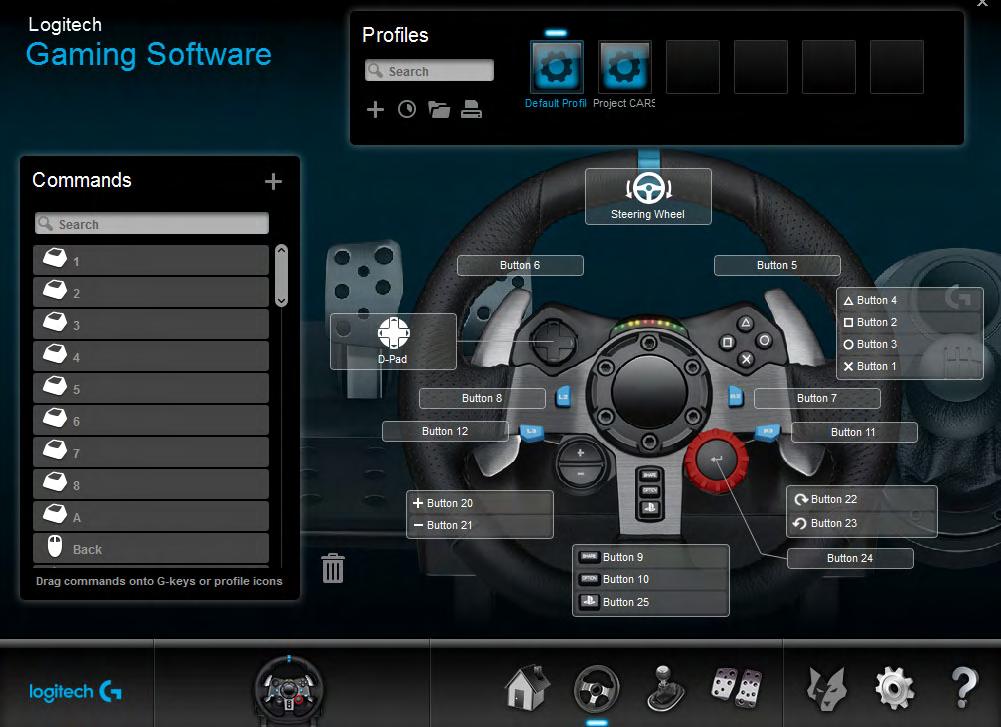The height and width of the screenshot is (727, 1001).
Task: Select the Share Button 9 entry
Action: 651,557
